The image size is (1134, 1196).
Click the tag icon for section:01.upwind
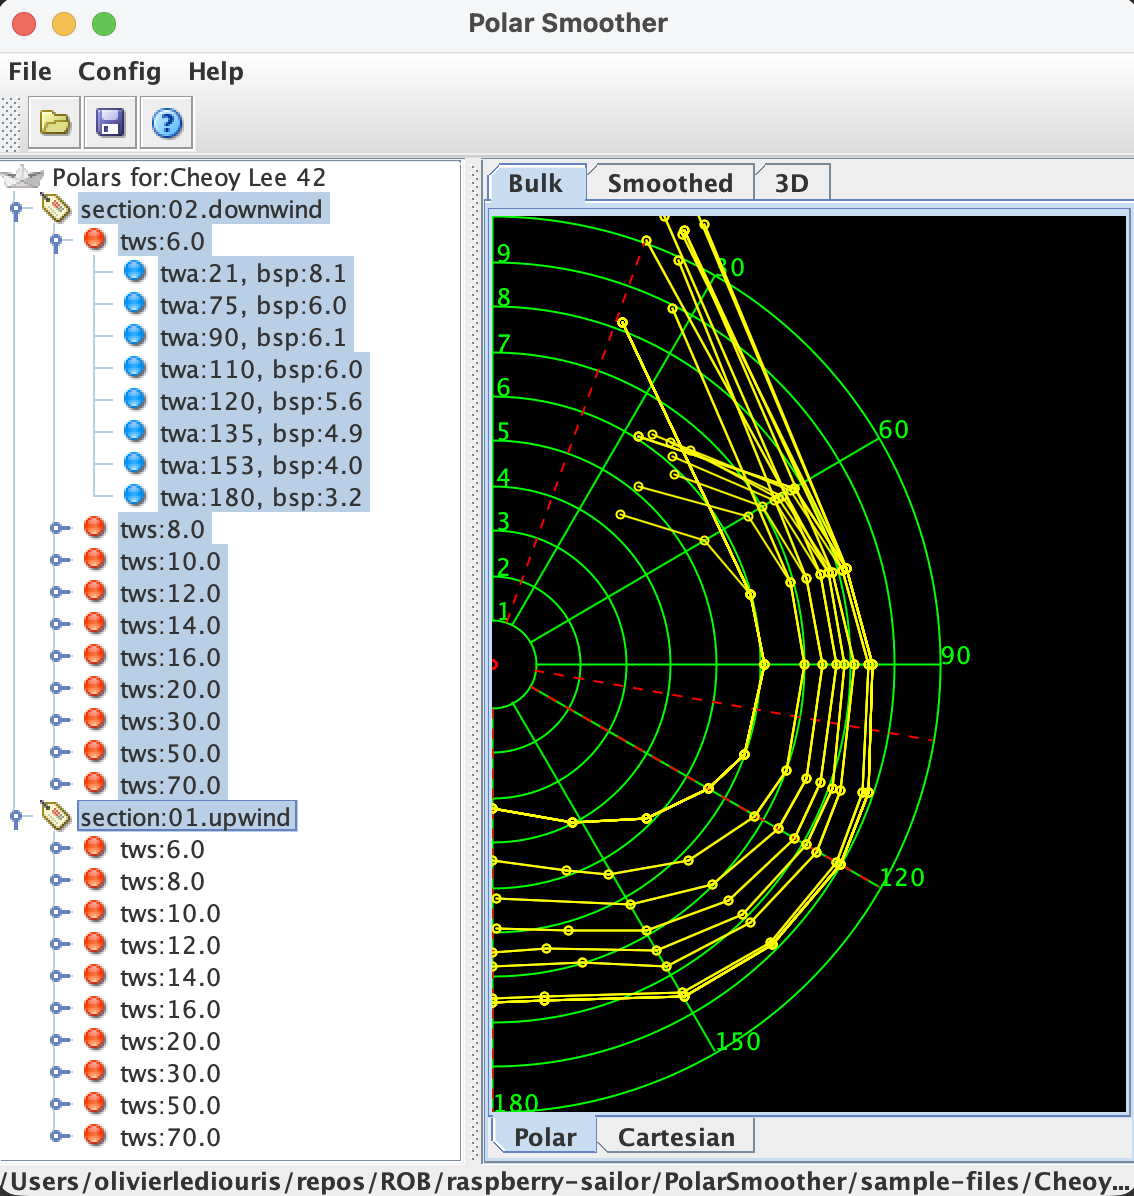55,817
